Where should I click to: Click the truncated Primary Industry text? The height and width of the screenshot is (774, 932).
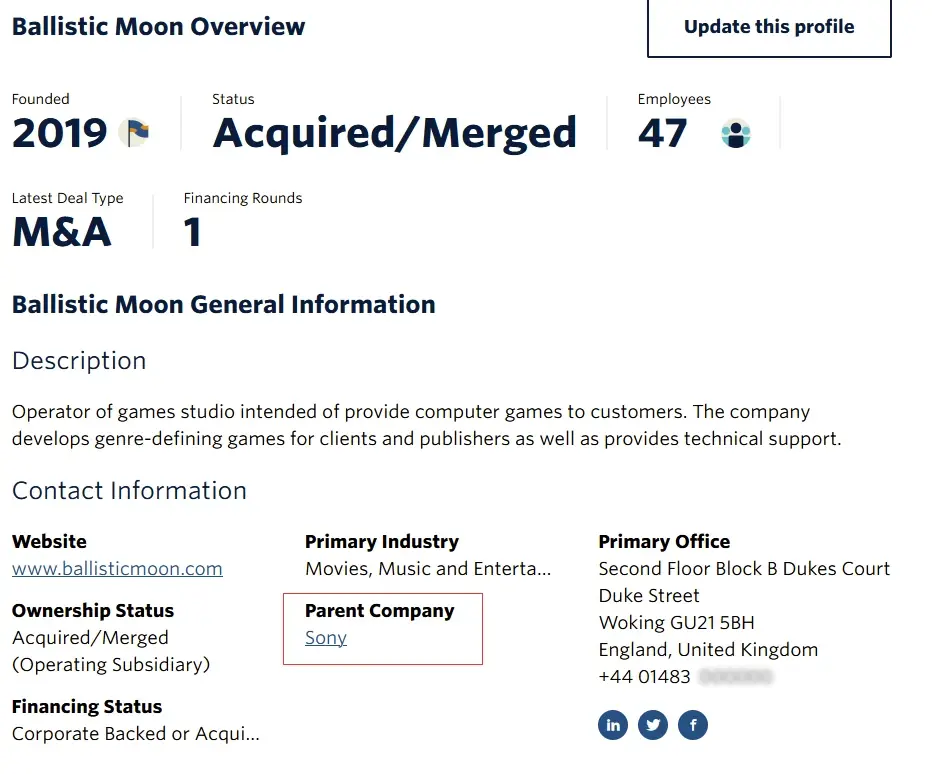(x=428, y=569)
